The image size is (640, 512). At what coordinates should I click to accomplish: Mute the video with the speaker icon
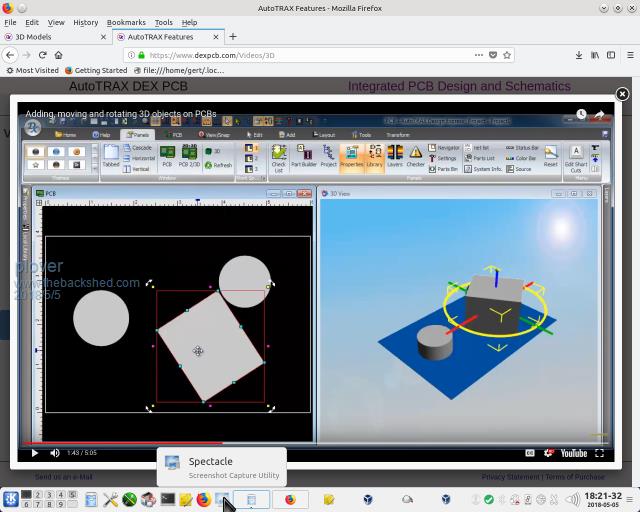pyautogui.click(x=55, y=453)
